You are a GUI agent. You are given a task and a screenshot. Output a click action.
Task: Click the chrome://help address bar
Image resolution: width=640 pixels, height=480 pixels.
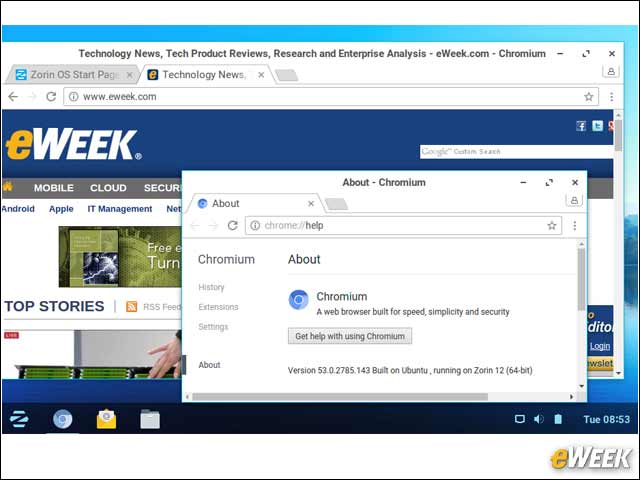pos(403,225)
